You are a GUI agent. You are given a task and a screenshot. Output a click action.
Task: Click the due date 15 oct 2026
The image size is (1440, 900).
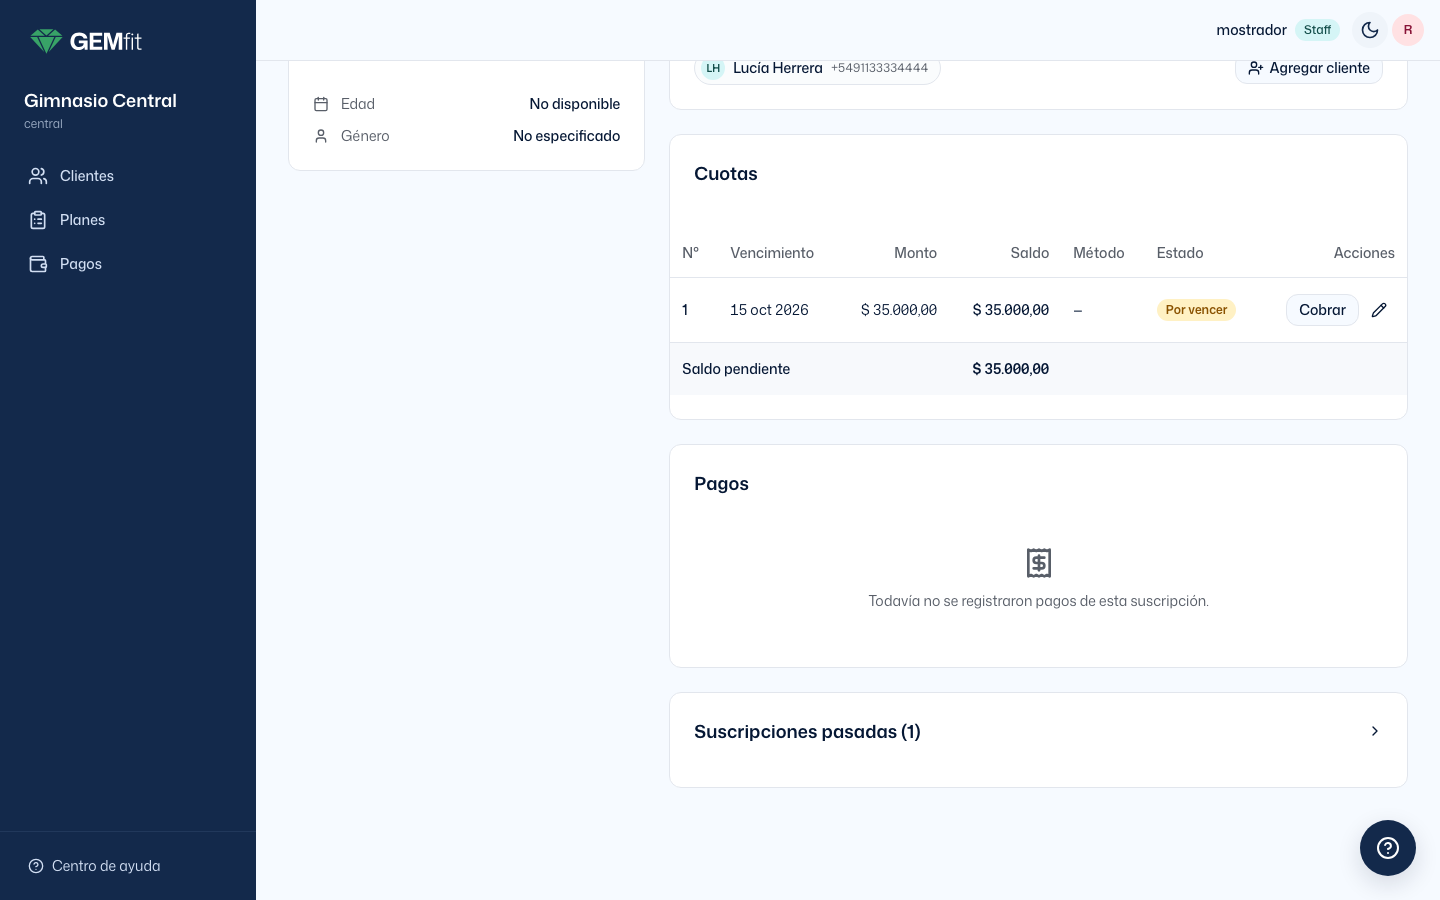(x=769, y=310)
